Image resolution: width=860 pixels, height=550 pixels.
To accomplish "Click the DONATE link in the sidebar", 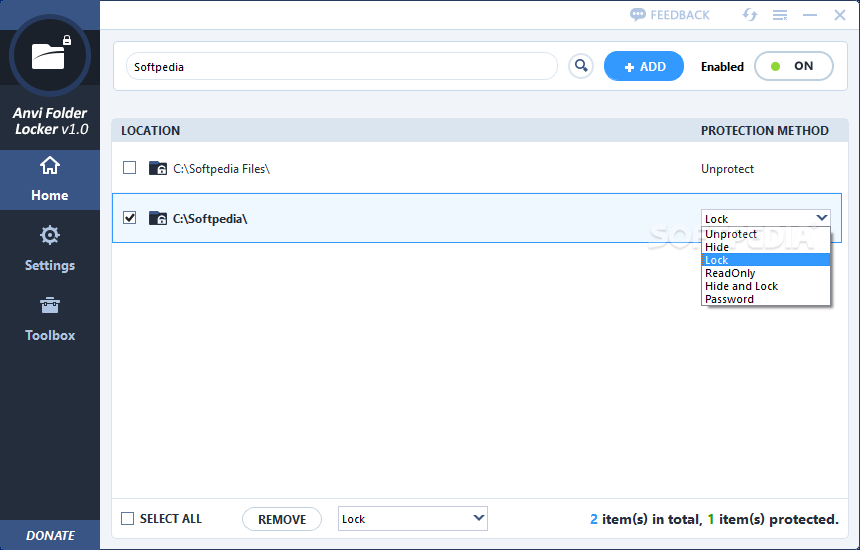I will click(50, 535).
